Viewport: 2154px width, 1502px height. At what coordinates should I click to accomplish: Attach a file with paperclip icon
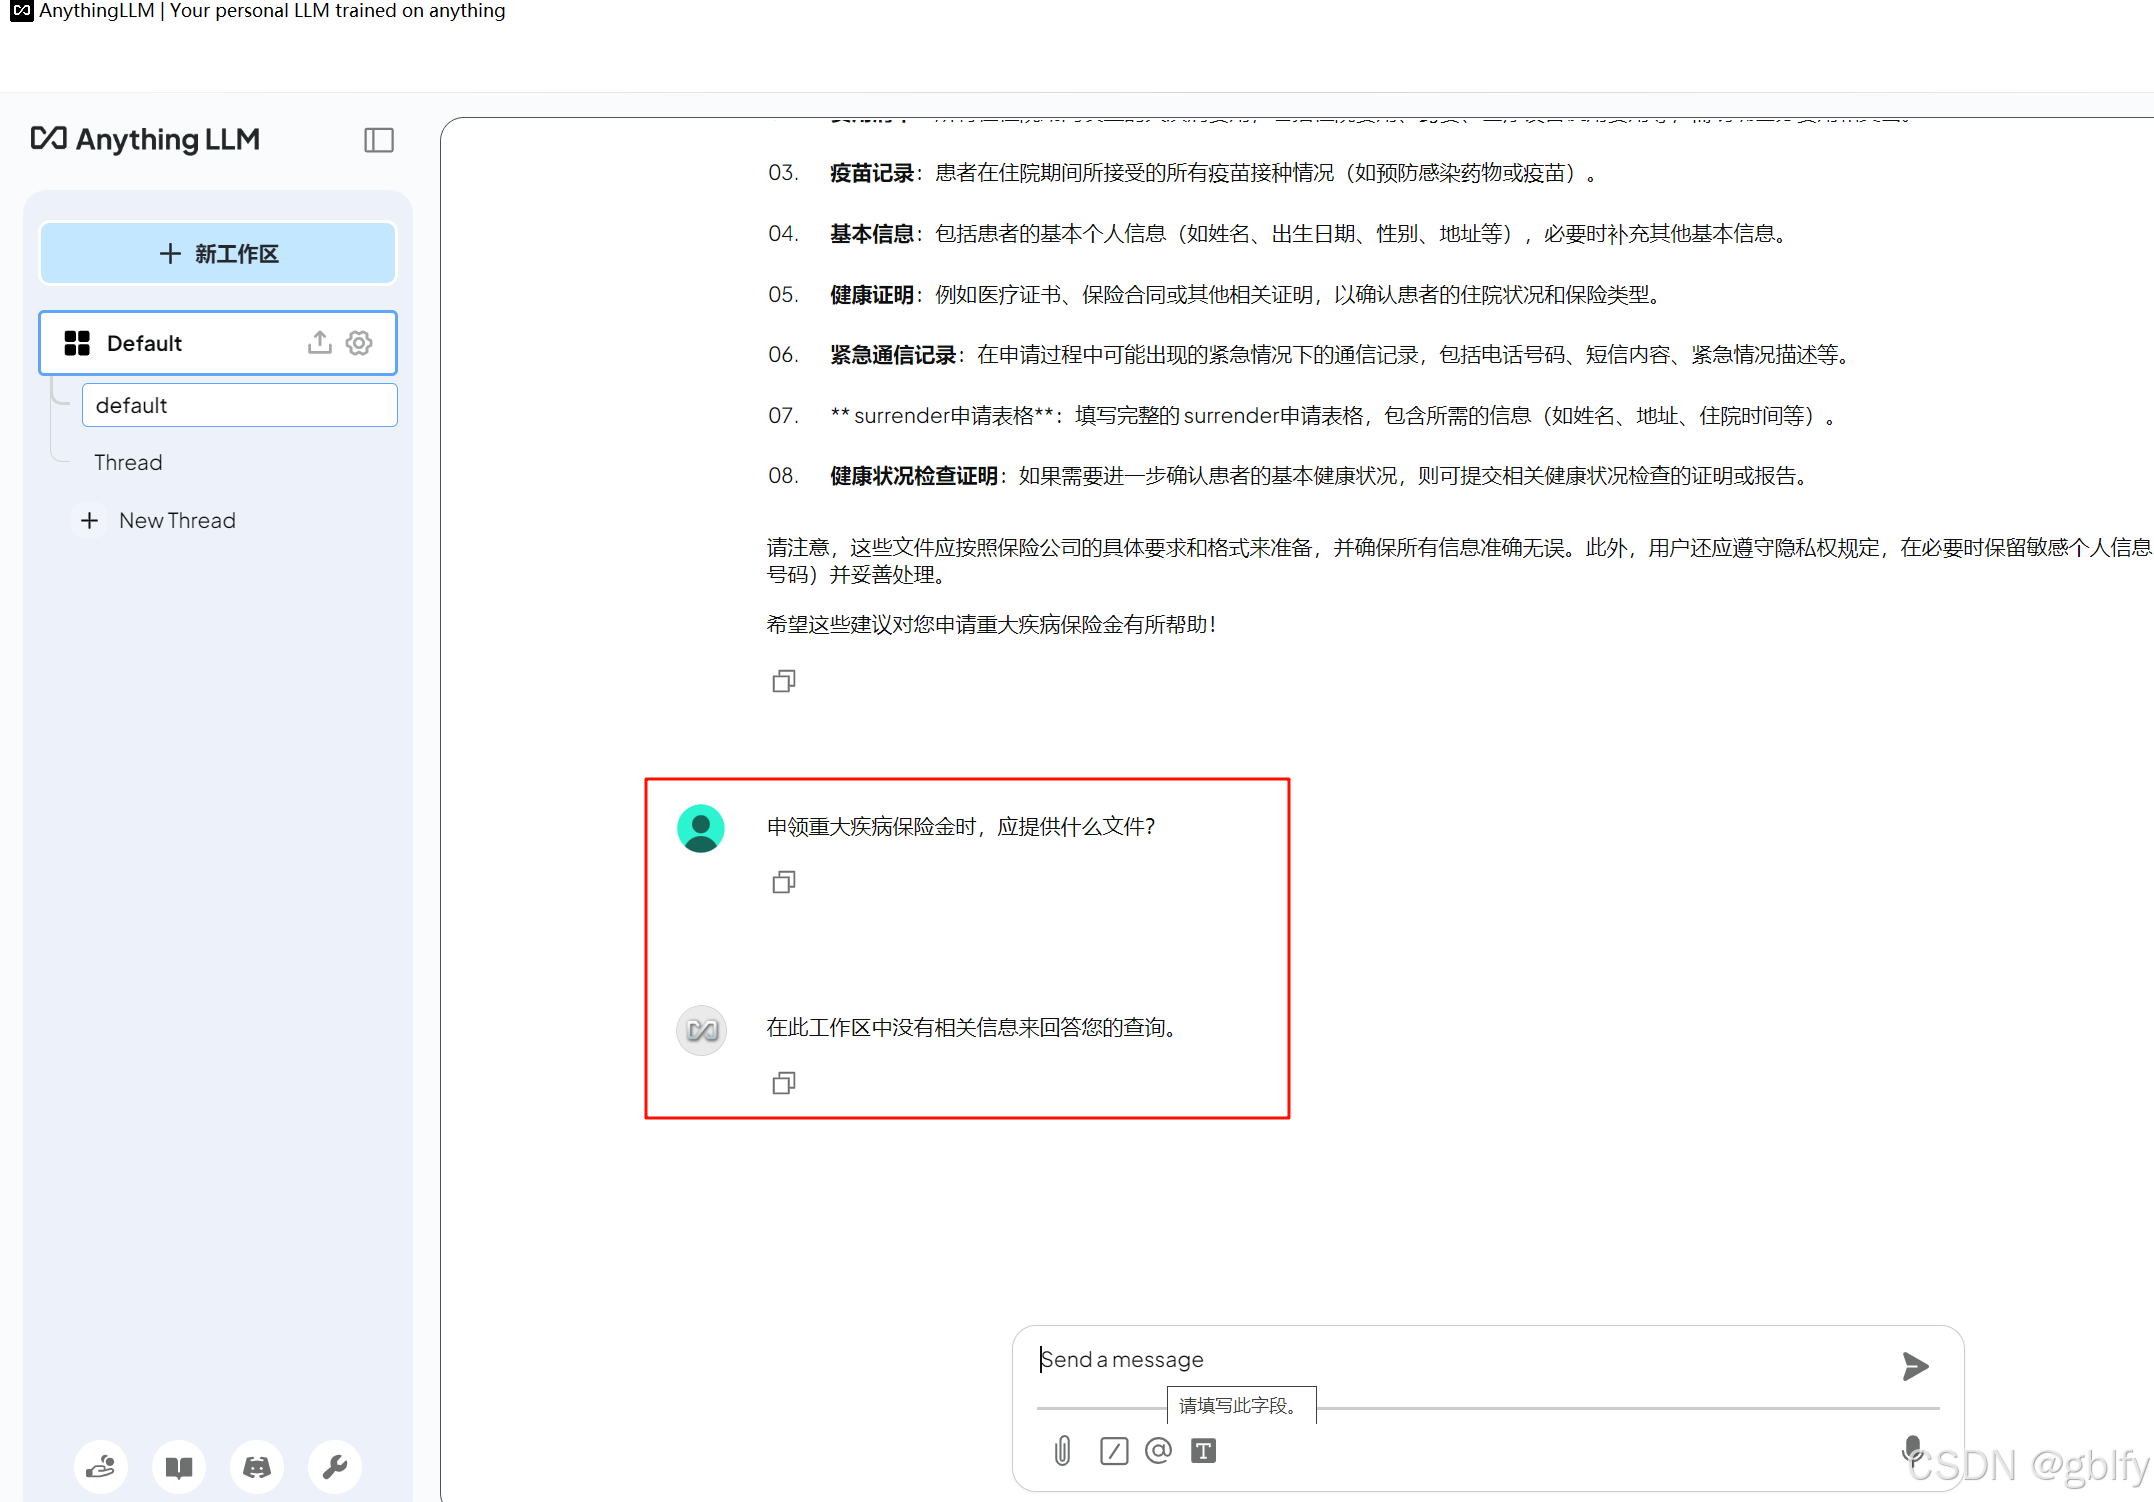[x=1062, y=1450]
